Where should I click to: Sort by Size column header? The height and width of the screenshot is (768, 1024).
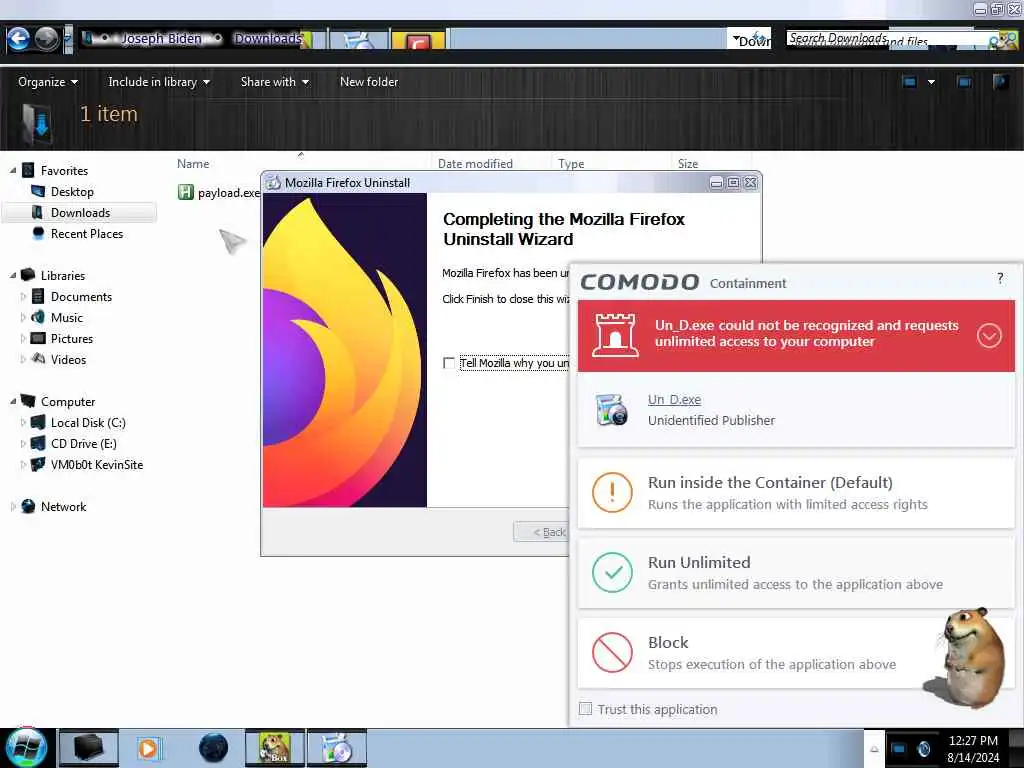click(688, 164)
